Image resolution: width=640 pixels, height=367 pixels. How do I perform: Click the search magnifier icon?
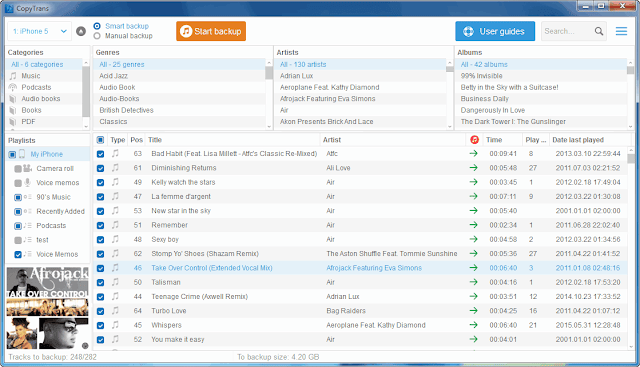click(598, 31)
